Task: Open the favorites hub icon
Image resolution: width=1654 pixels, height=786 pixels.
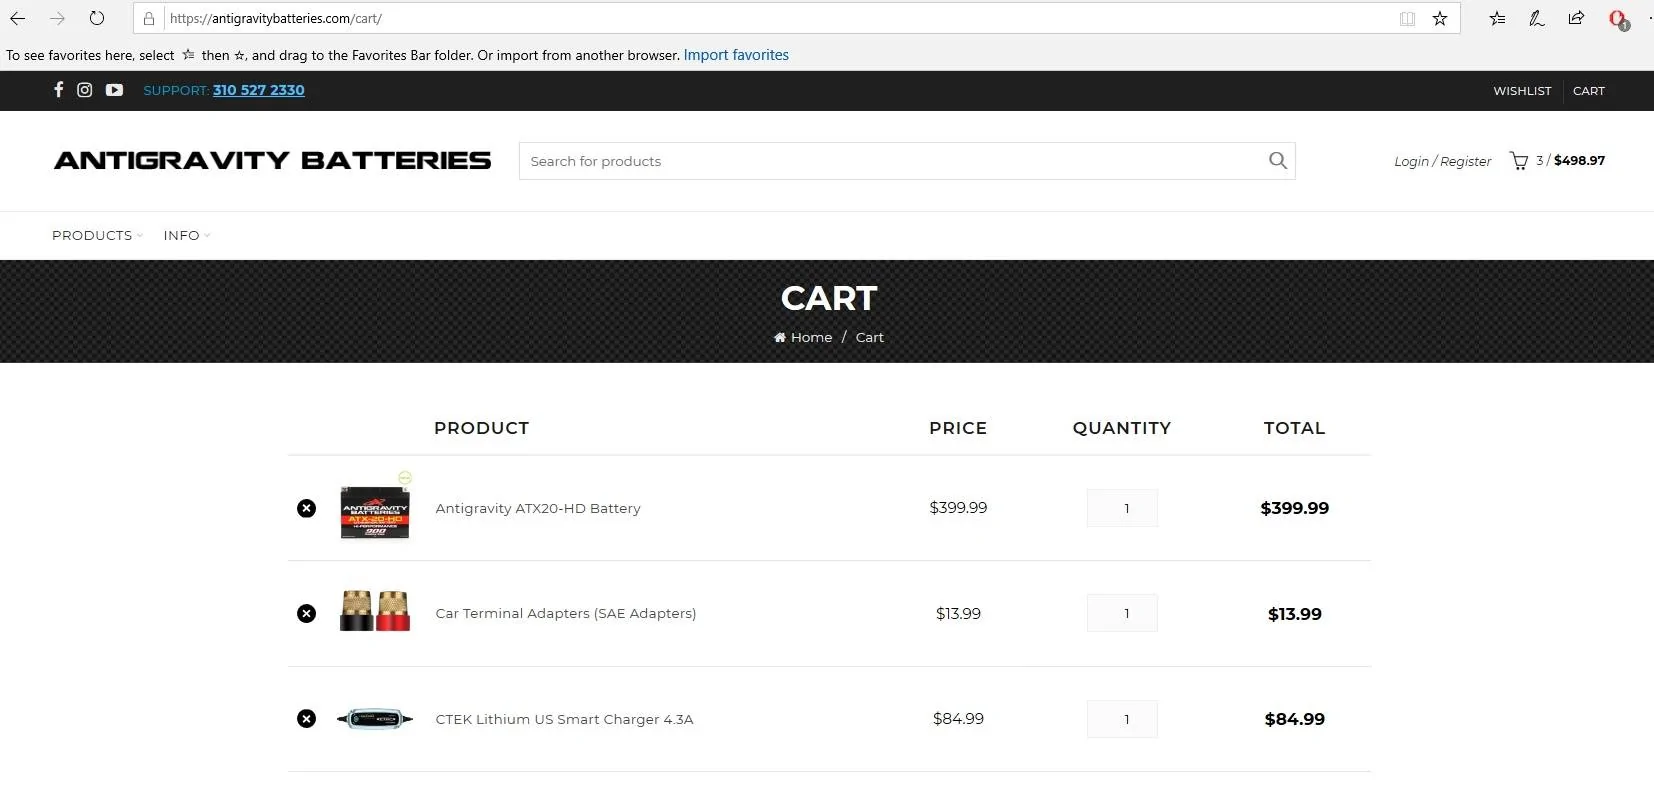Action: pos(1497,18)
